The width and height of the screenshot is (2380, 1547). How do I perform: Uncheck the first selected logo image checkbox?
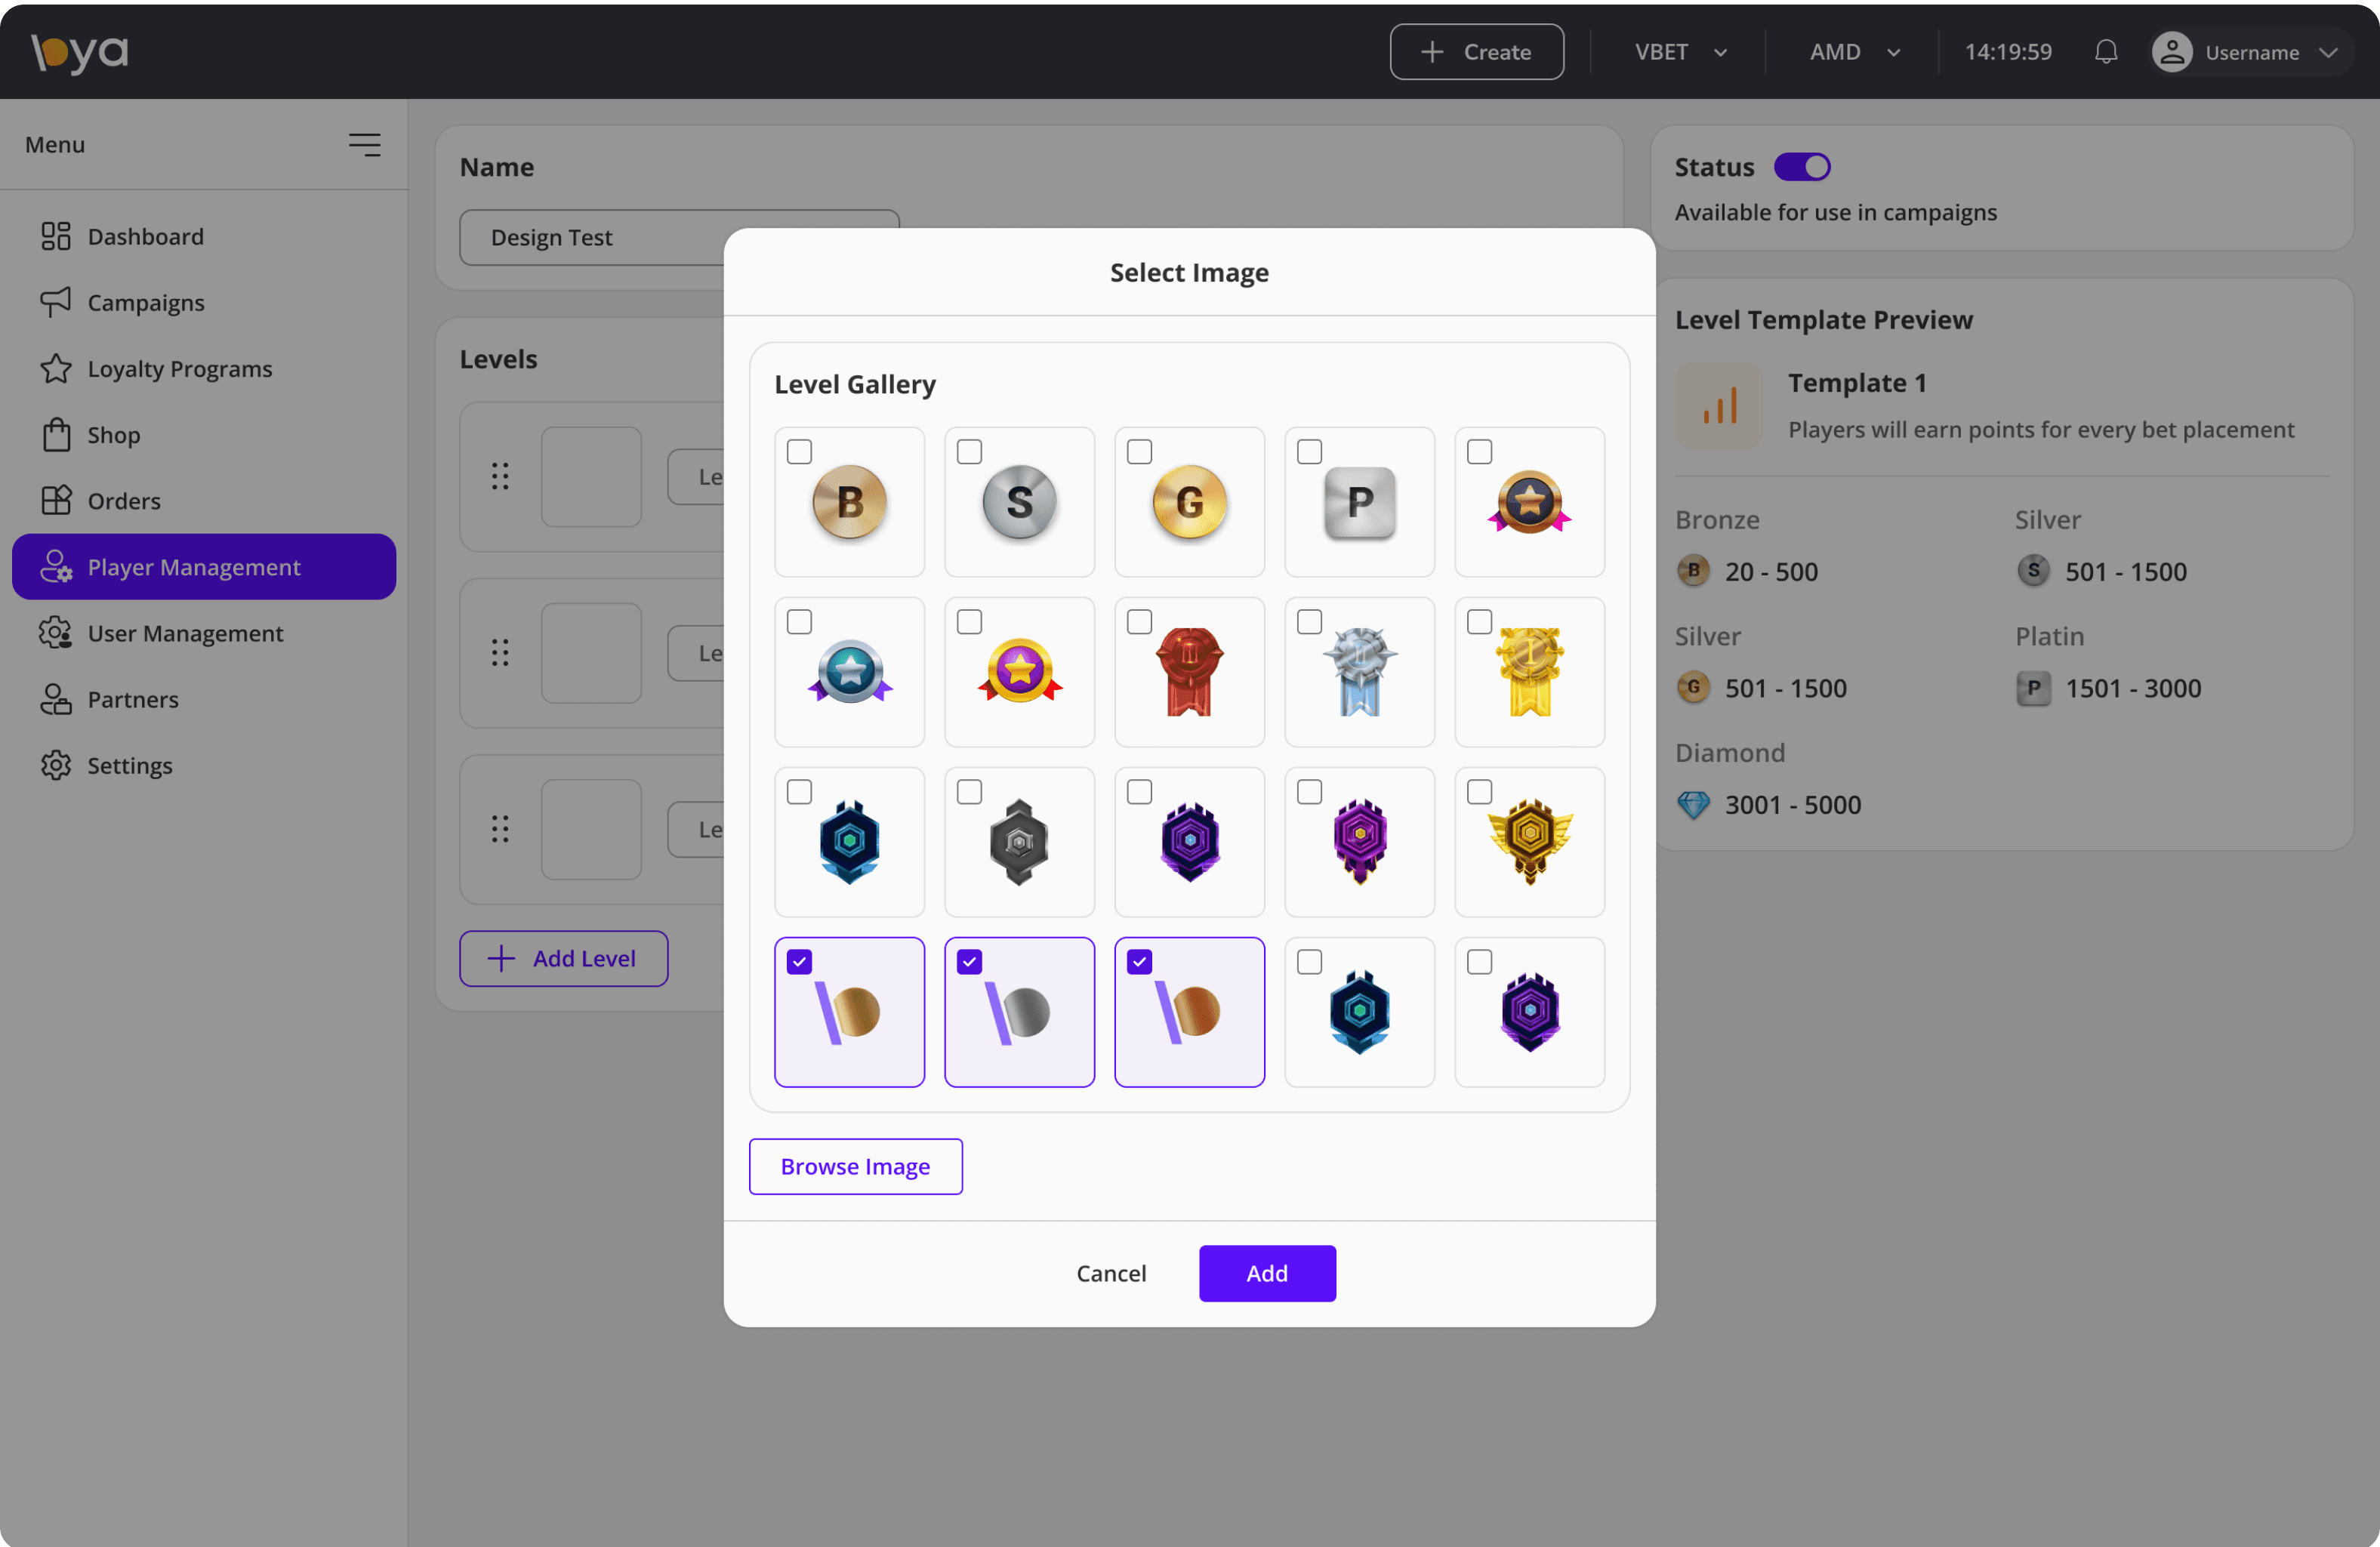pos(799,962)
